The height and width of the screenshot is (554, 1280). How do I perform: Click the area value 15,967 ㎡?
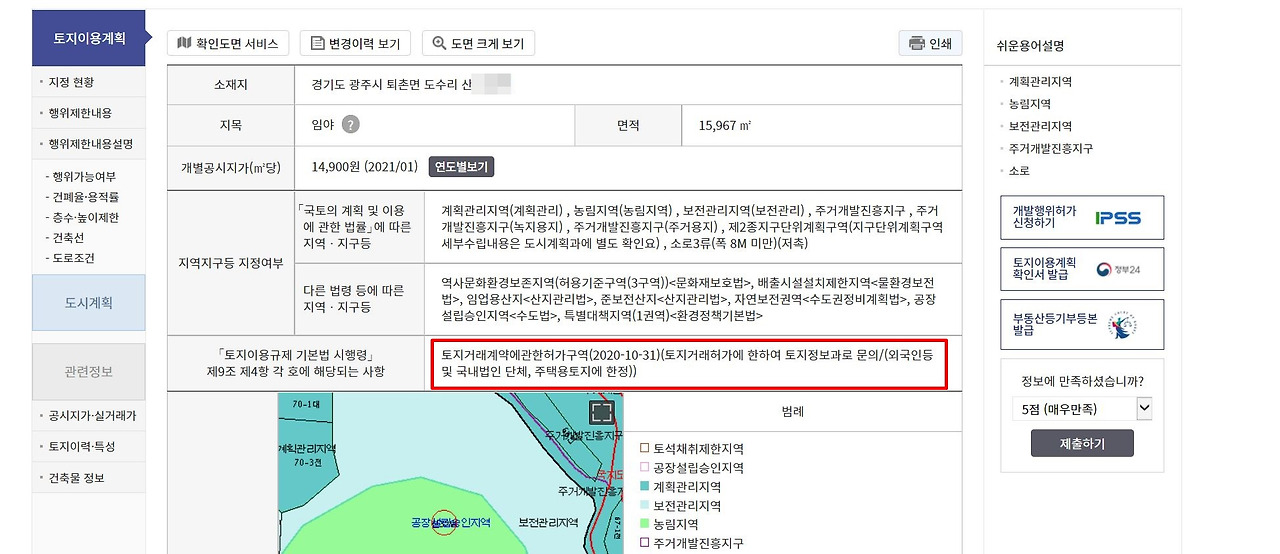[725, 126]
